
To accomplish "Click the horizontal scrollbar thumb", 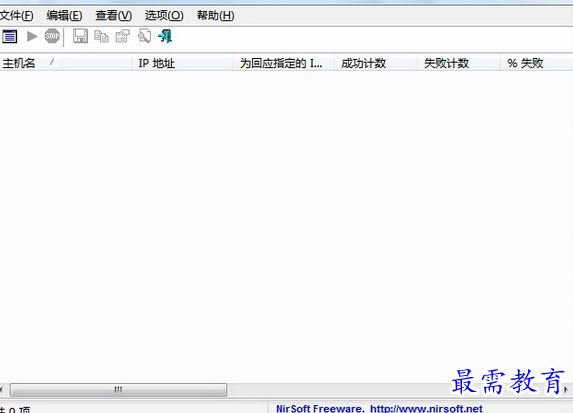I will [118, 390].
